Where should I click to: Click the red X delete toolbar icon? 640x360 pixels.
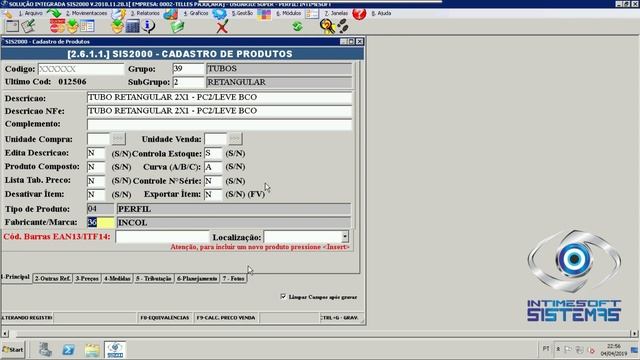pyautogui.click(x=222, y=27)
